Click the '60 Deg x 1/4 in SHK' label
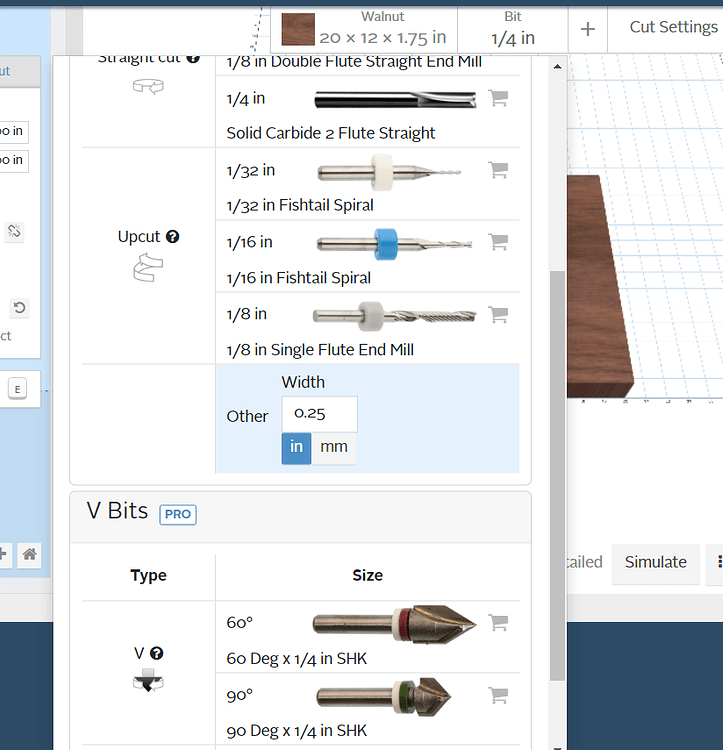The height and width of the screenshot is (750, 723). point(297,659)
